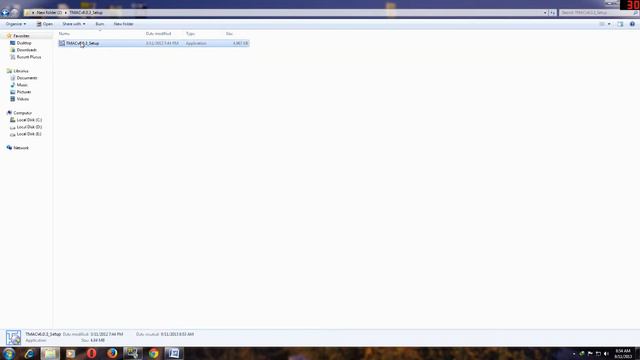The width and height of the screenshot is (640, 360).
Task: Open the Organize dropdown menu
Action: click(16, 24)
